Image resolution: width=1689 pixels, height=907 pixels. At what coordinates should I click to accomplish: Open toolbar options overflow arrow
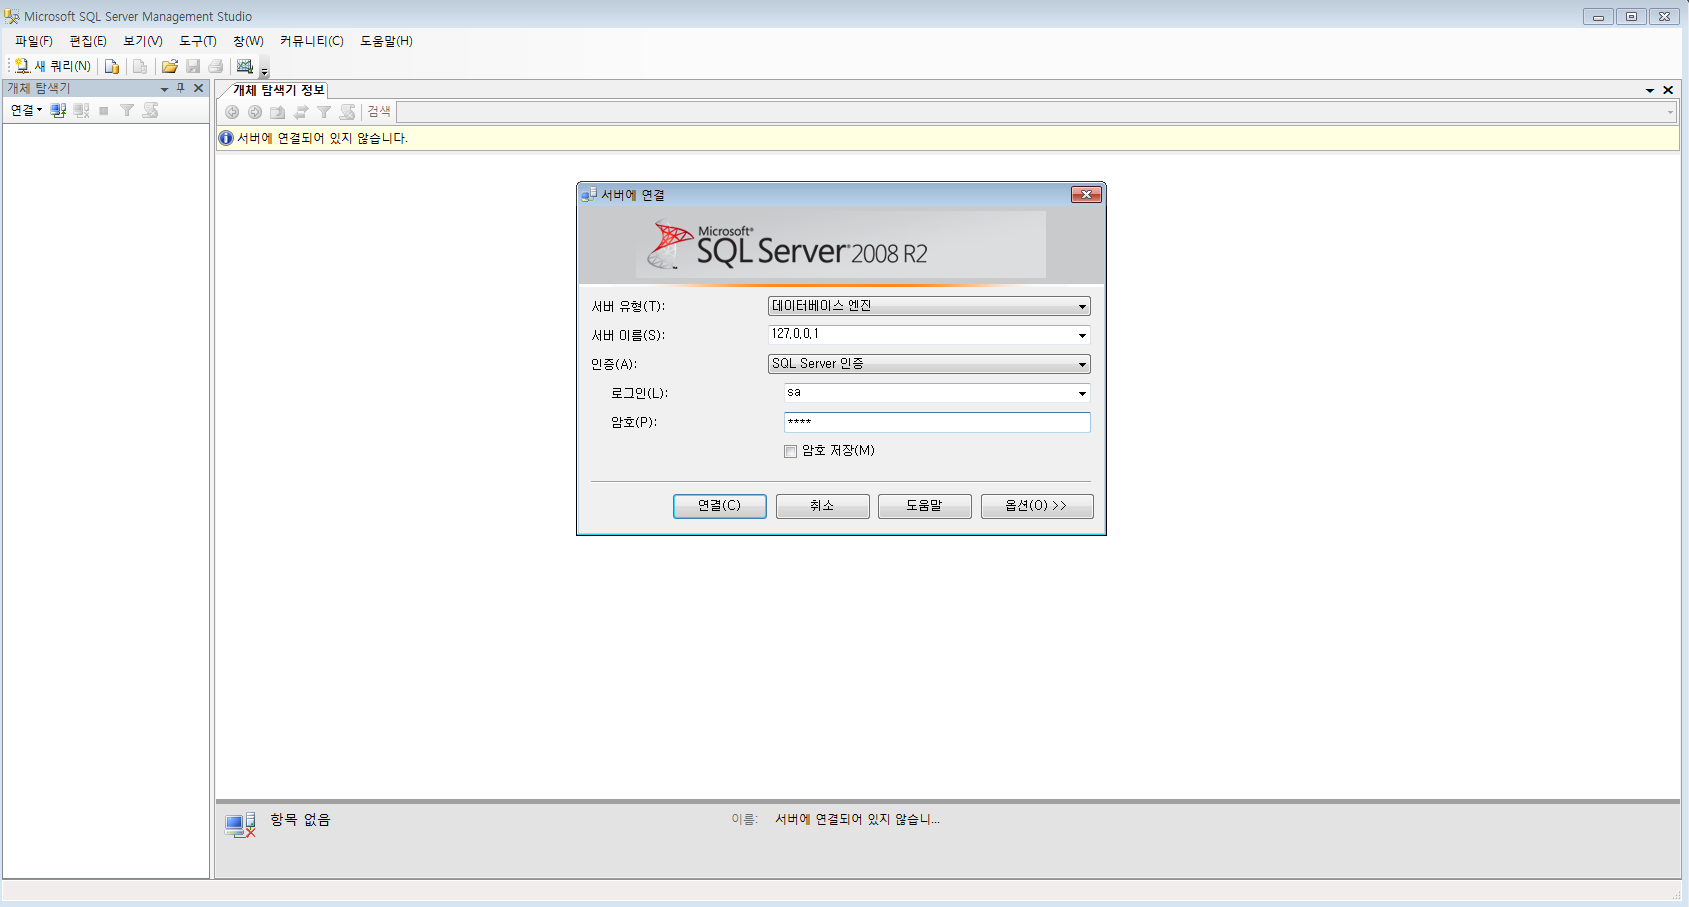[x=264, y=69]
